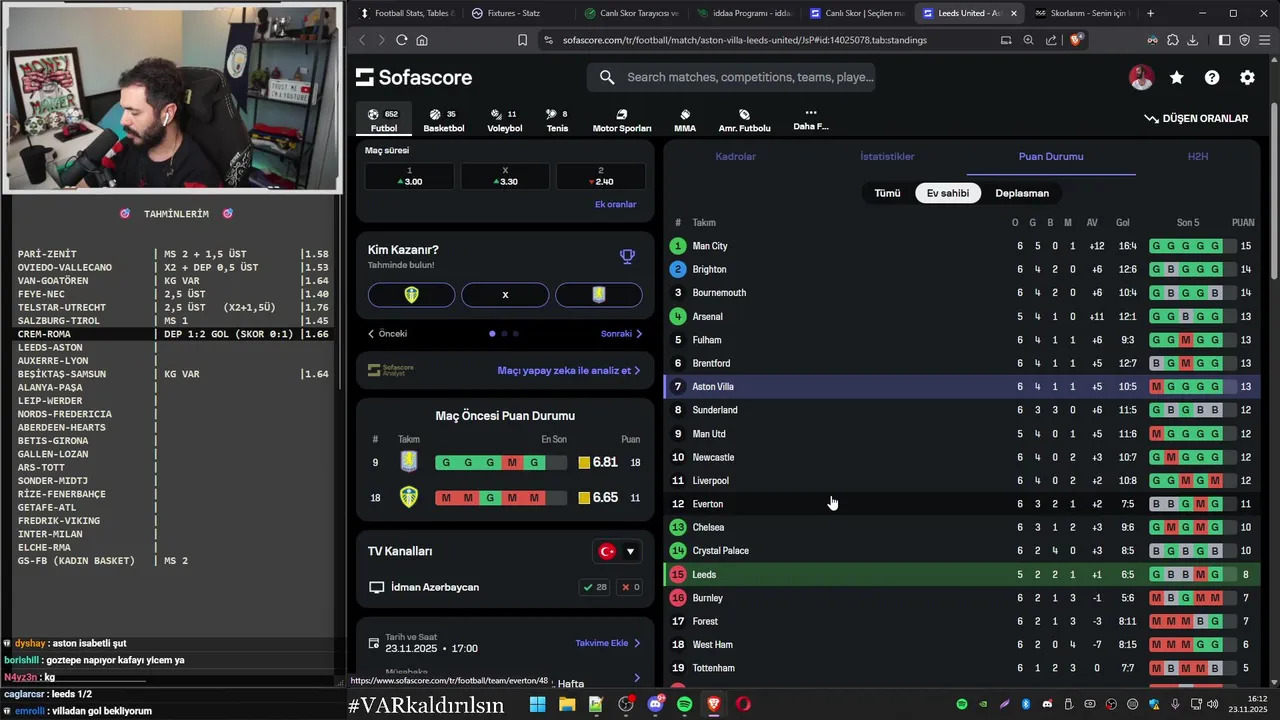Click the green checkmark vote 28
1280x720 pixels.
595,587
